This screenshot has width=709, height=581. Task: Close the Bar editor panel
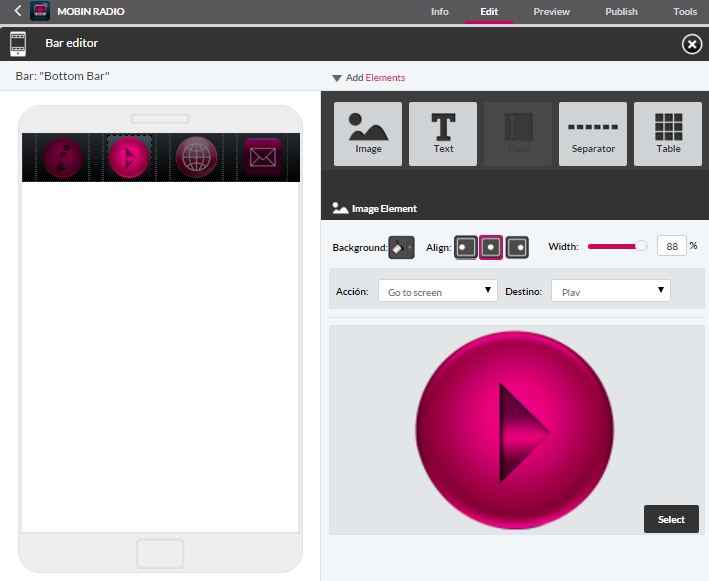(692, 44)
